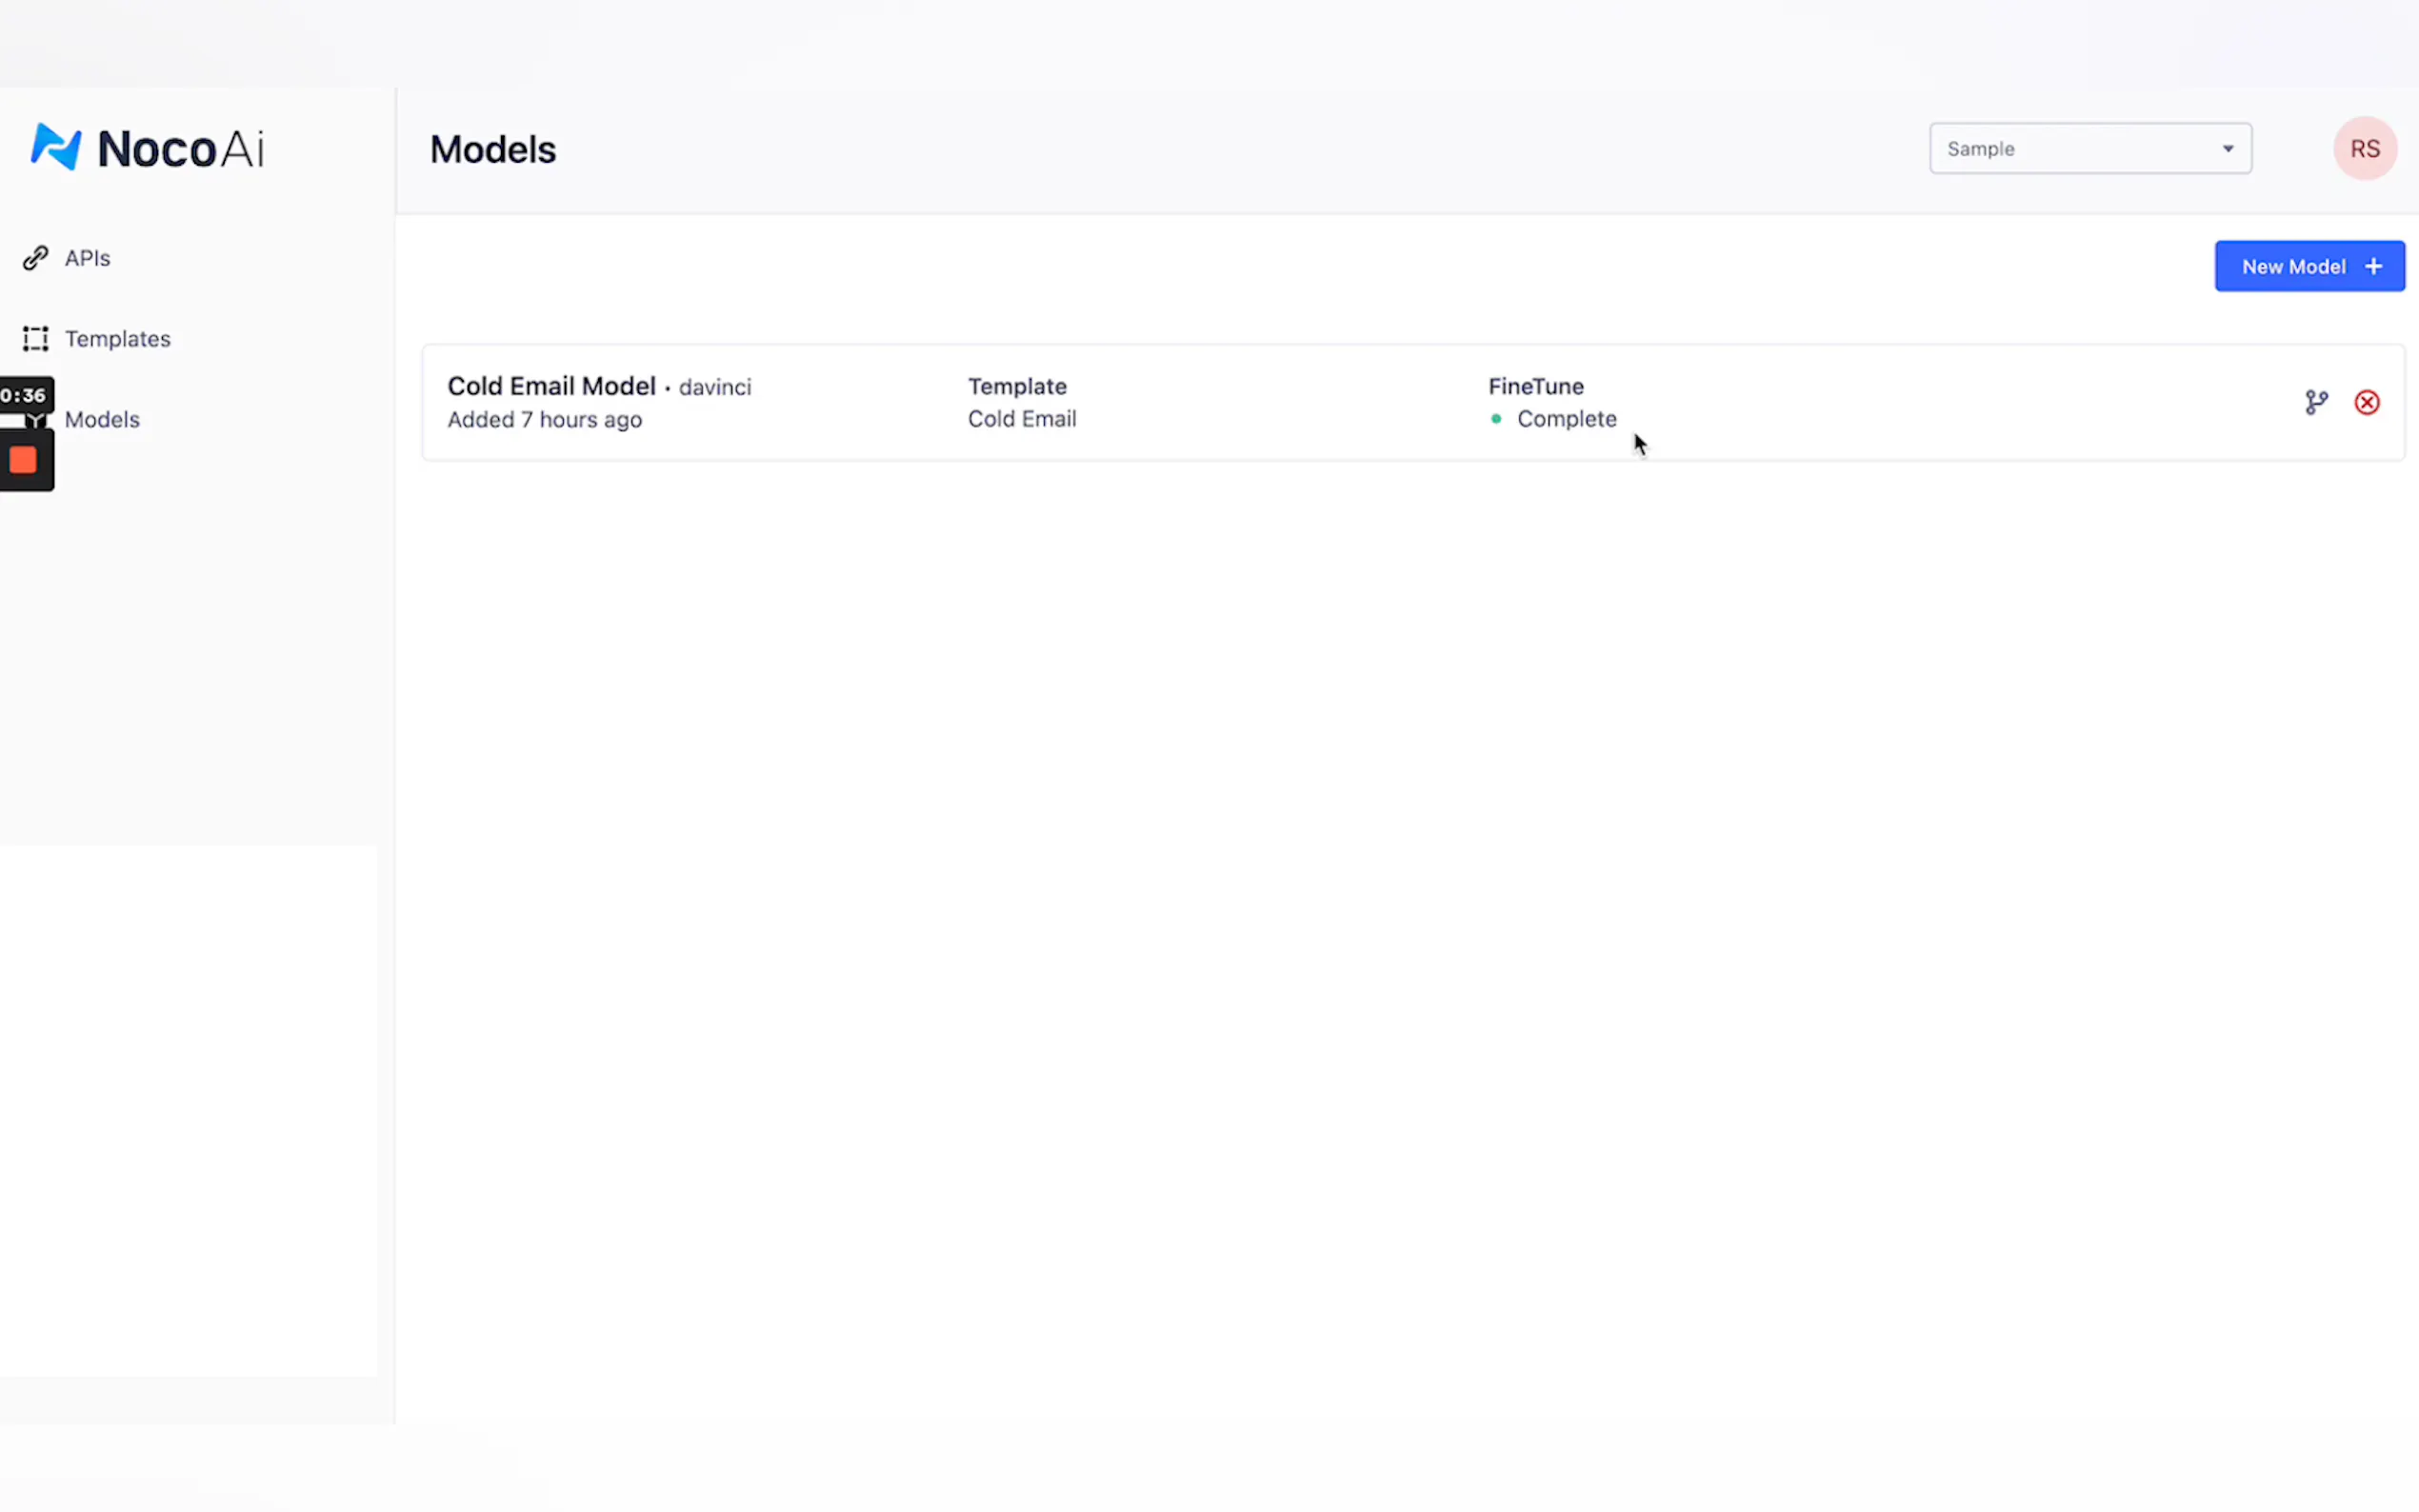Click the Templates frame icon in sidebar

pos(36,339)
